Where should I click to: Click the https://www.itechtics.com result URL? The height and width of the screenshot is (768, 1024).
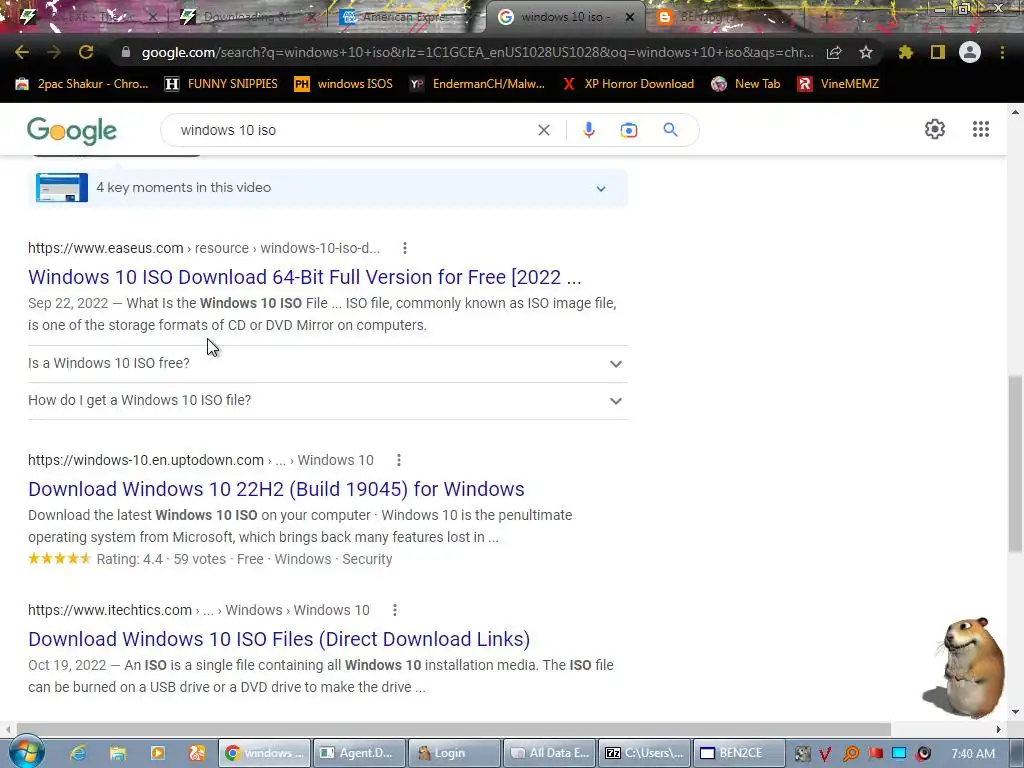pyautogui.click(x=110, y=610)
